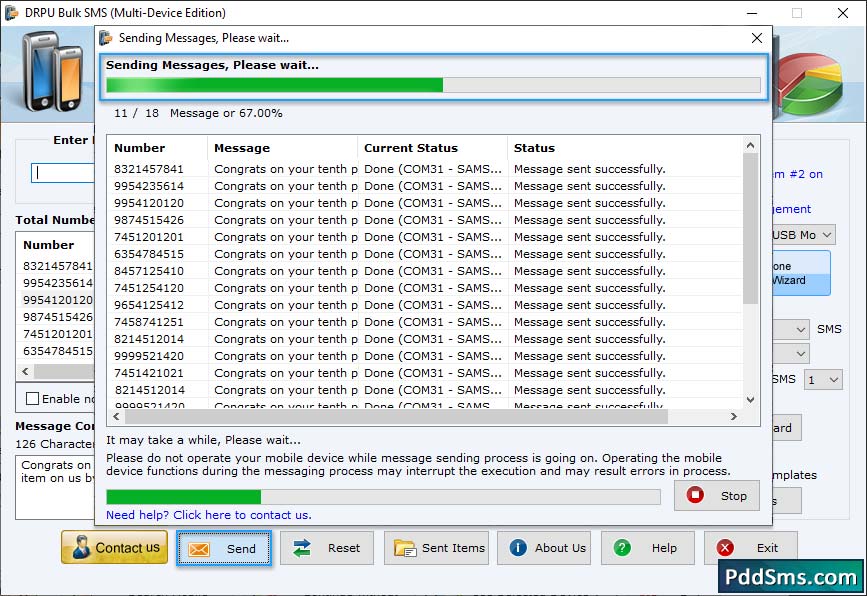Image resolution: width=867 pixels, height=596 pixels.
Task: Click the top sending progress bar
Action: pos(433,85)
